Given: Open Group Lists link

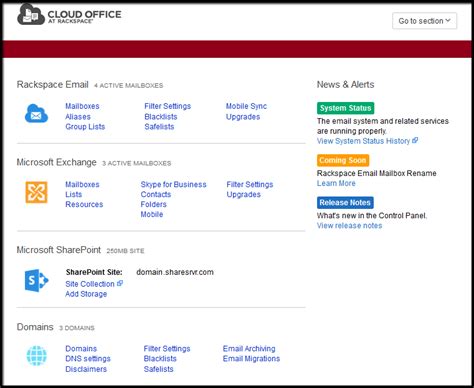Looking at the screenshot, I should 85,127.
